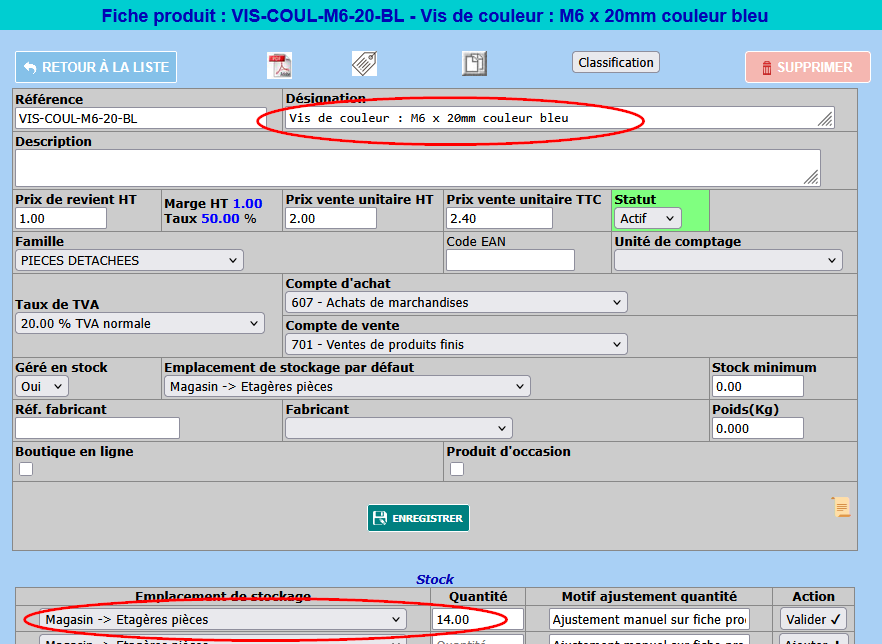Open the Unité de comptage dropdown
The image size is (882, 644).
pos(728,260)
